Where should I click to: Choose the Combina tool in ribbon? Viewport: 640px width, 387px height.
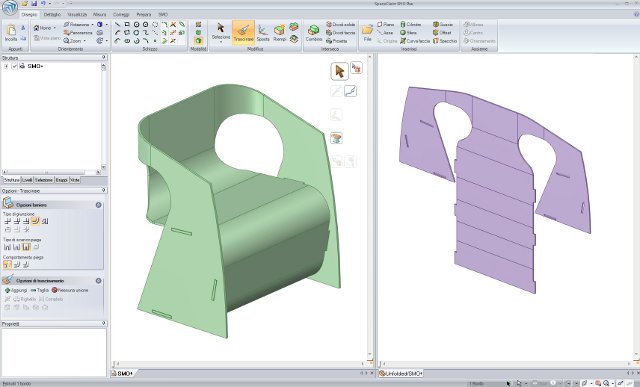[314, 33]
